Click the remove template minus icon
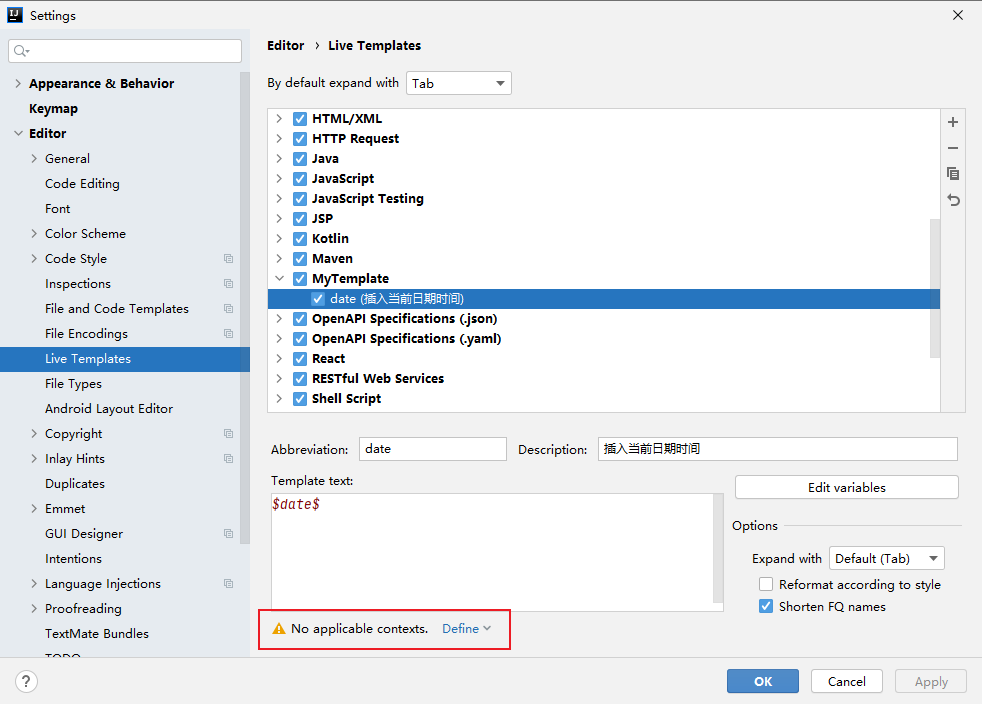This screenshot has width=982, height=704. (953, 148)
